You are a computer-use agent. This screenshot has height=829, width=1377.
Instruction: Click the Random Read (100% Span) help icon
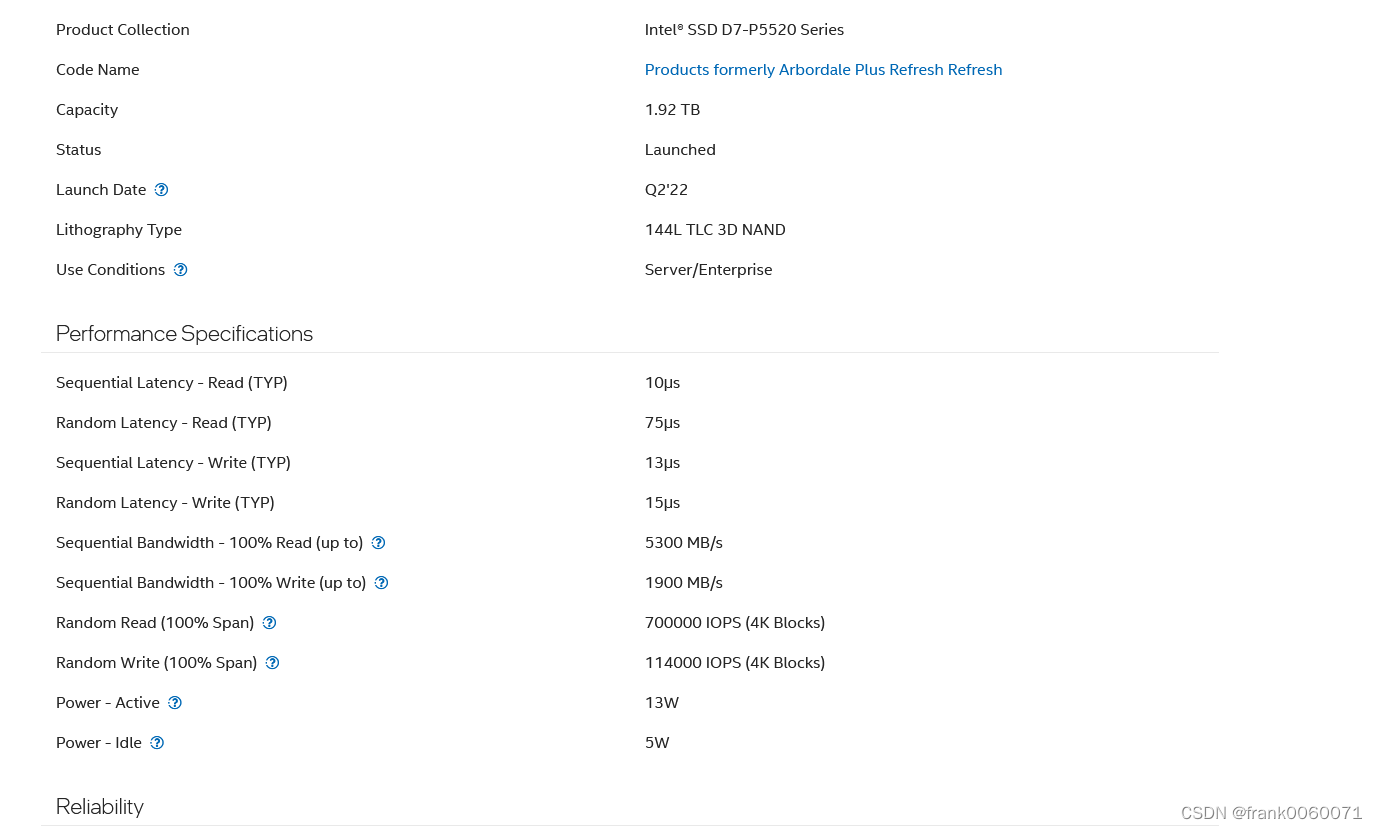269,623
